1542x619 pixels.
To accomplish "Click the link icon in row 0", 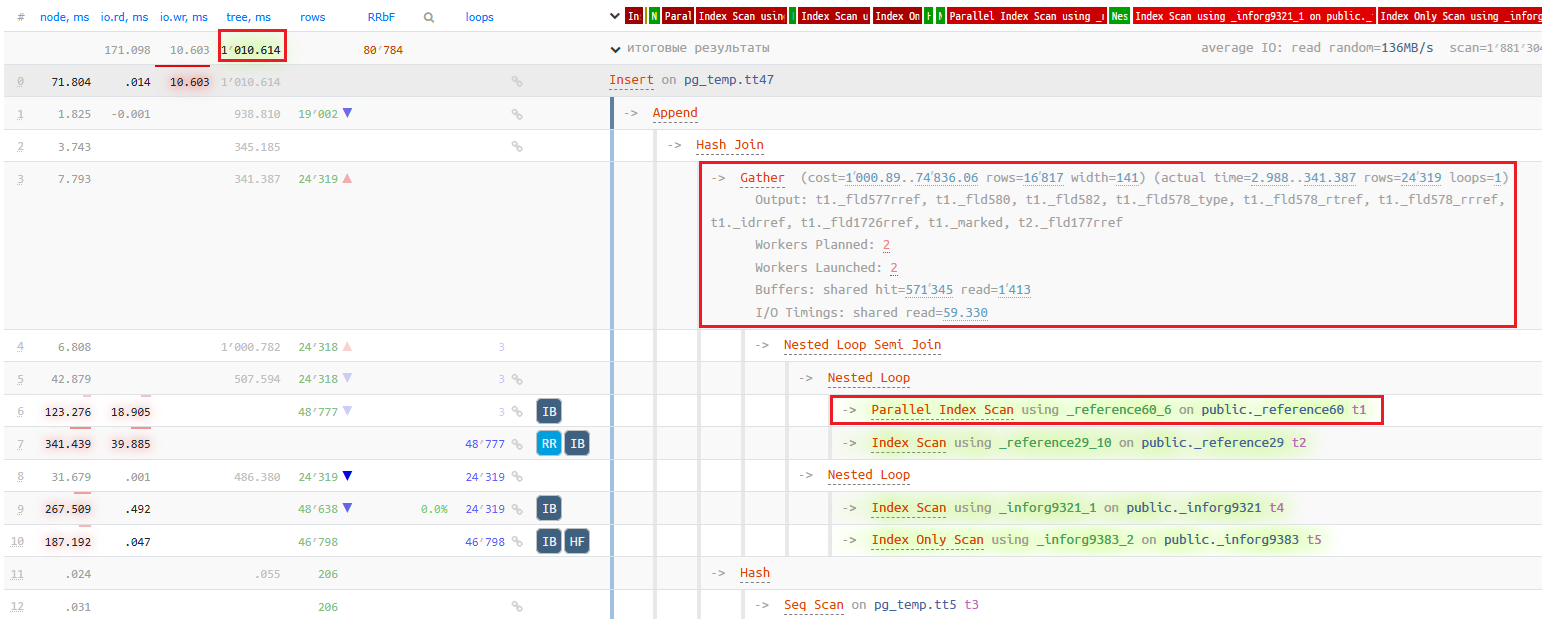I will tap(517, 82).
